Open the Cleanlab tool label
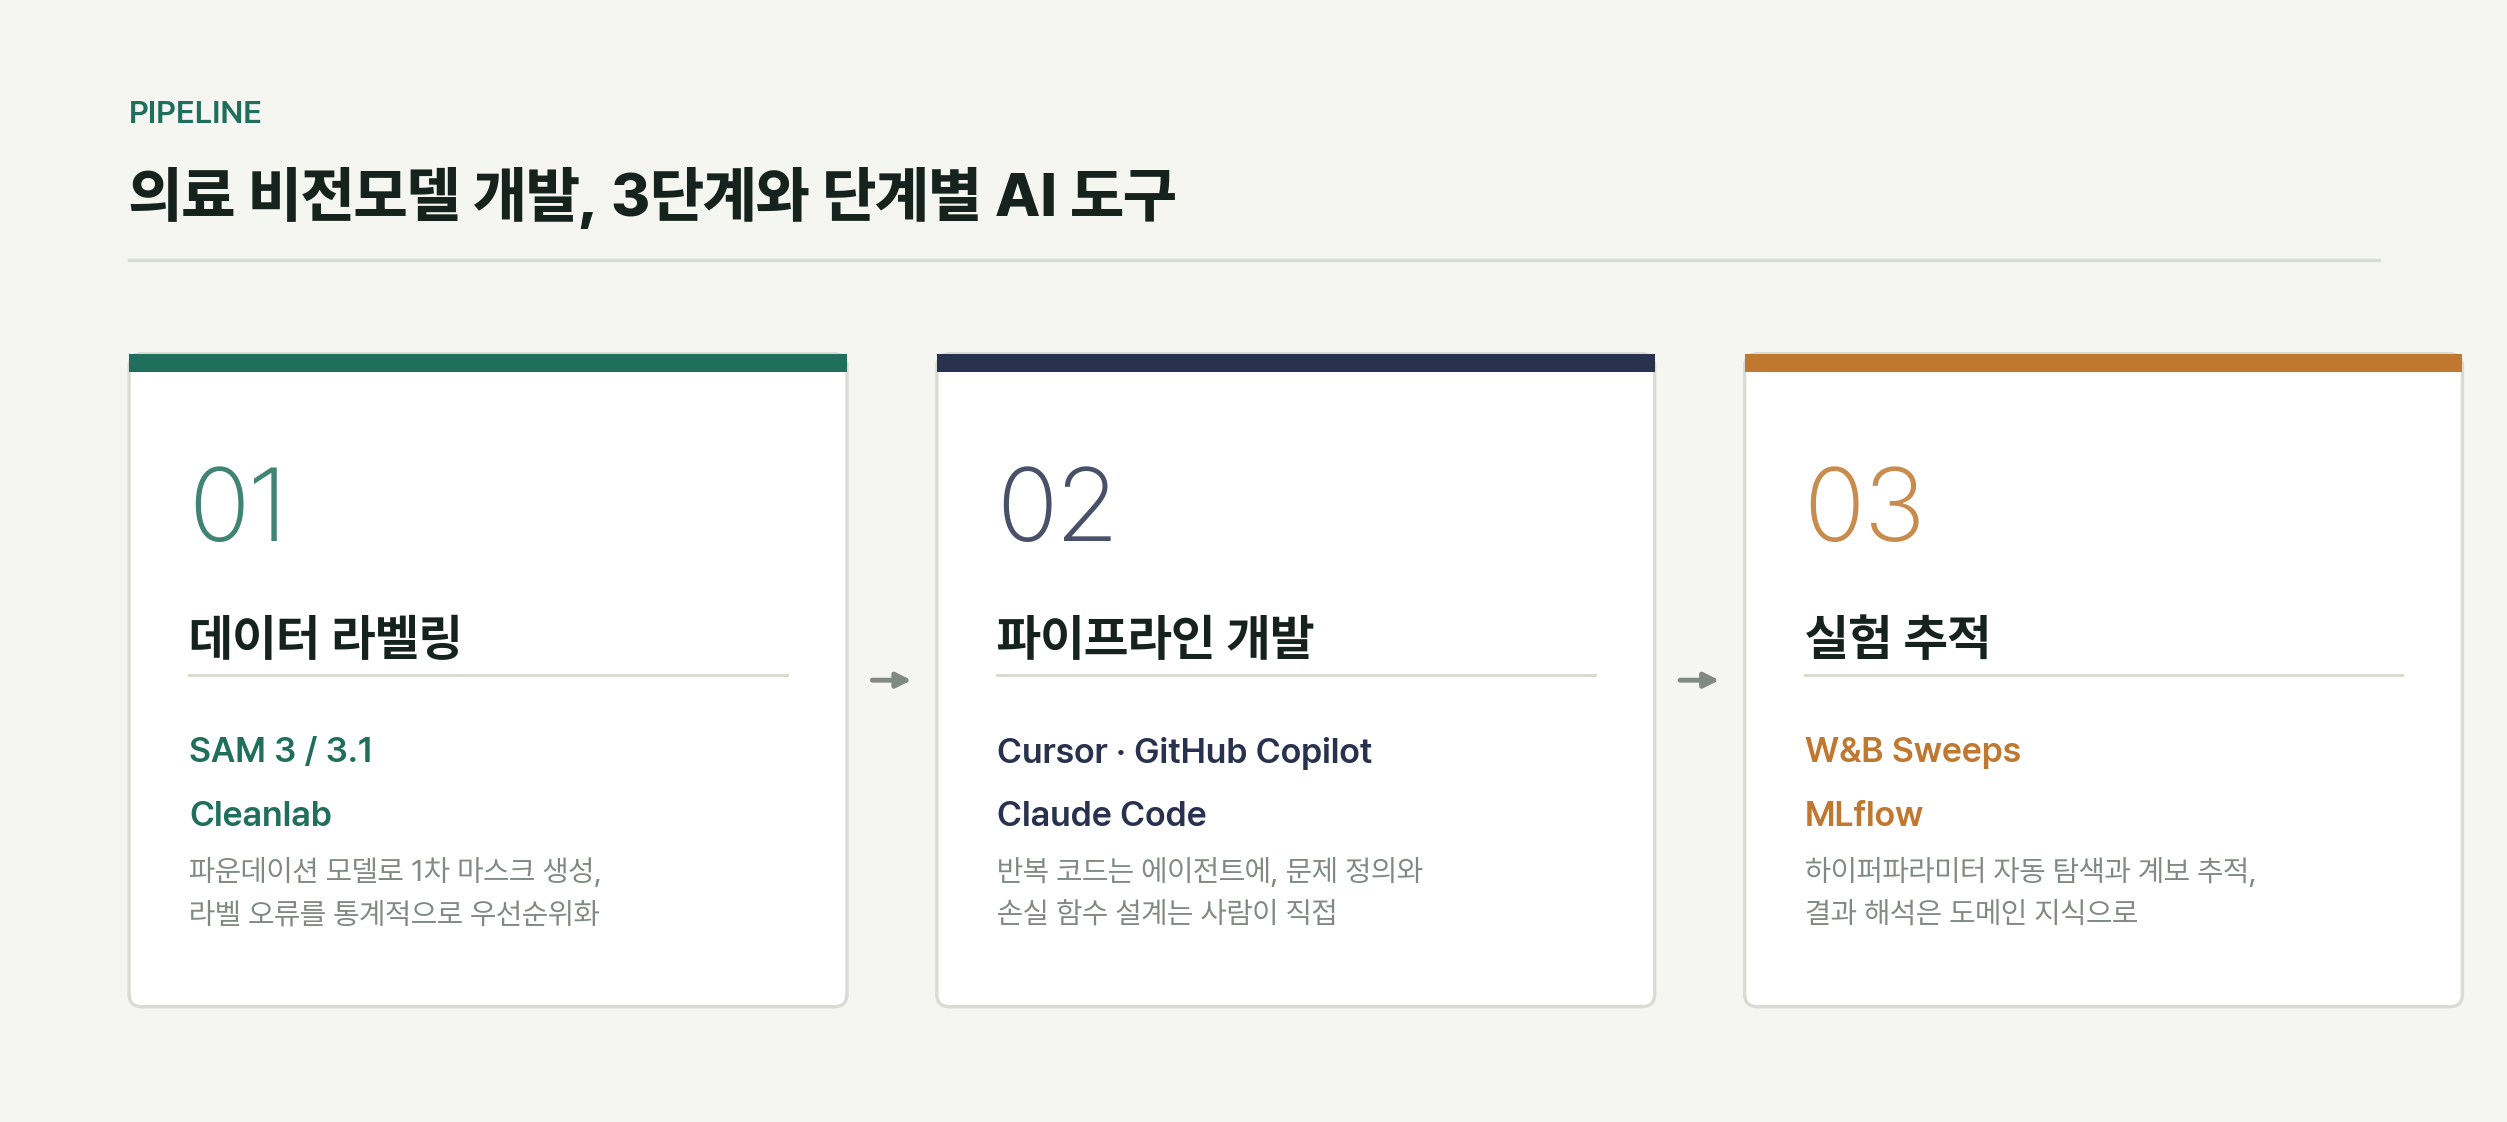The image size is (2507, 1122). click(x=260, y=814)
